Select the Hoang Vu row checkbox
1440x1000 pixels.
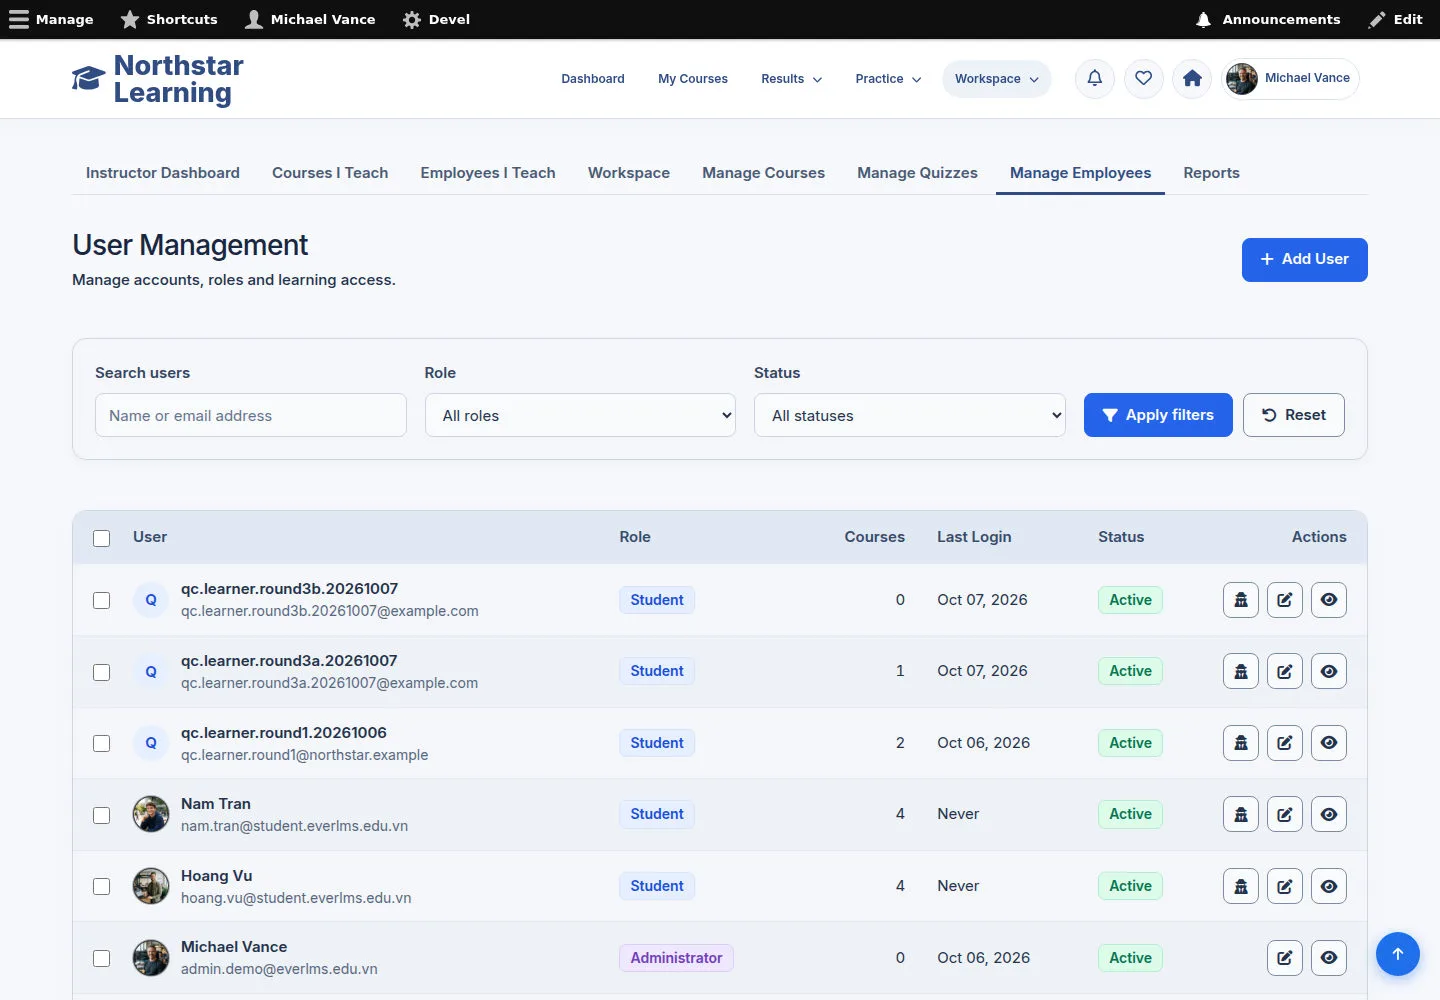[101, 886]
